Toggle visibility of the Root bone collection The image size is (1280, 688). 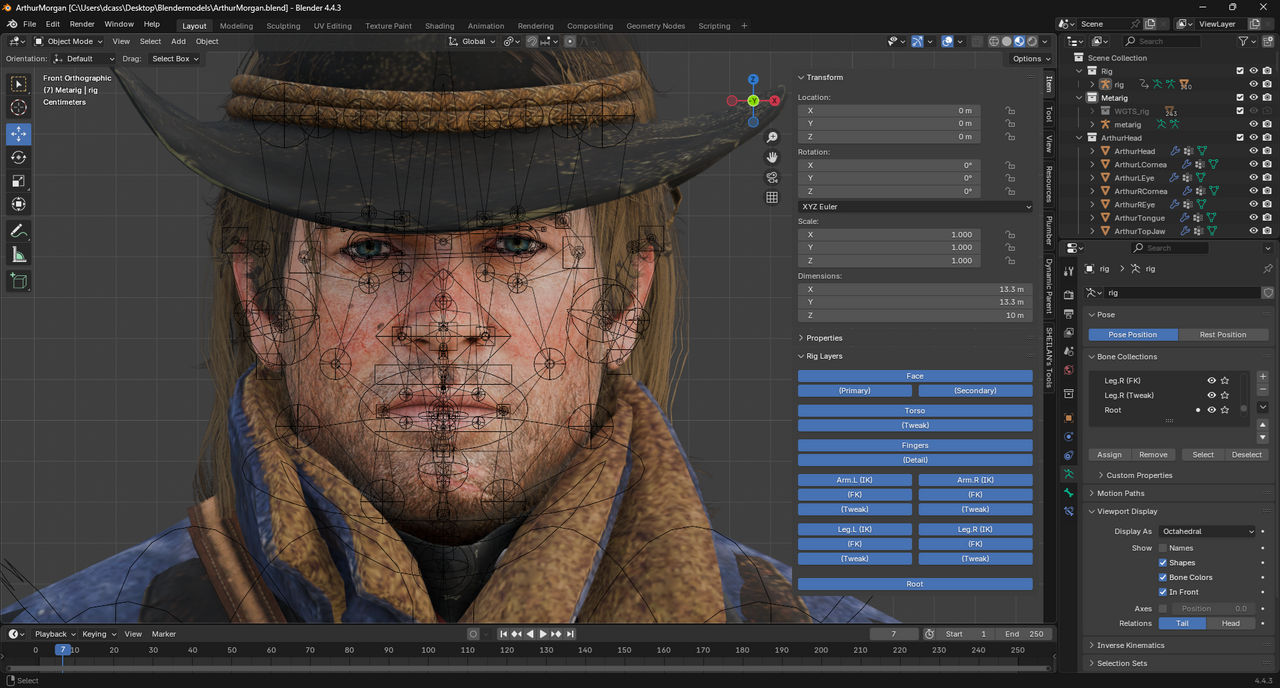(x=1211, y=410)
